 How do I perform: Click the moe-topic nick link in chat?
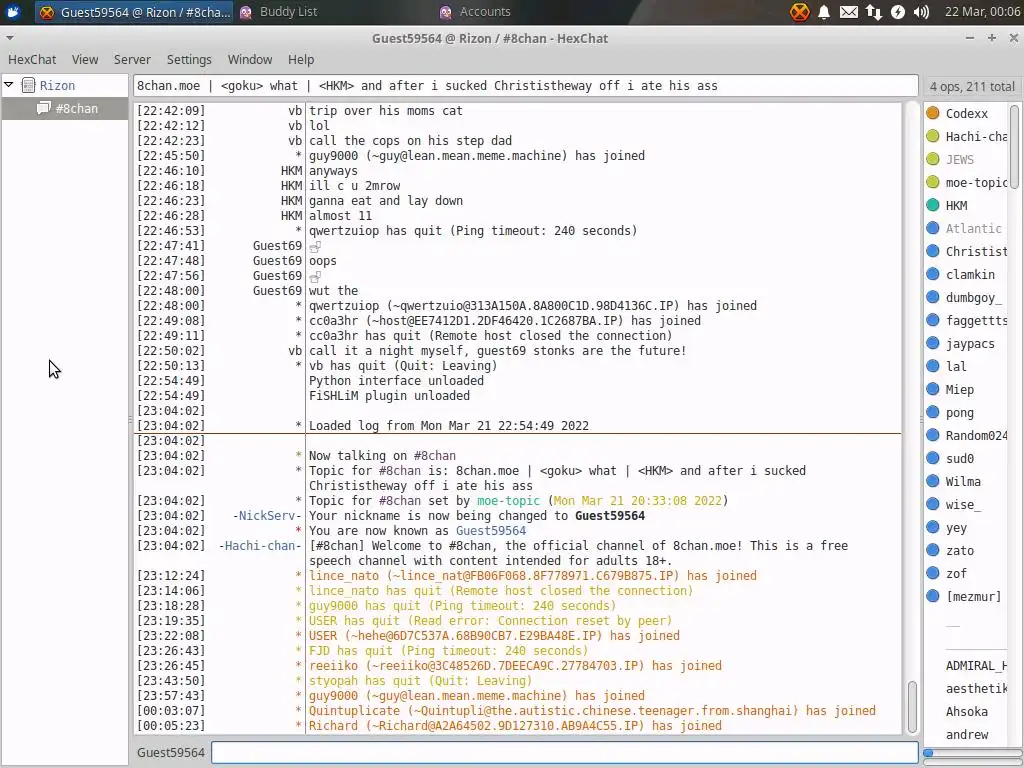[508, 501]
